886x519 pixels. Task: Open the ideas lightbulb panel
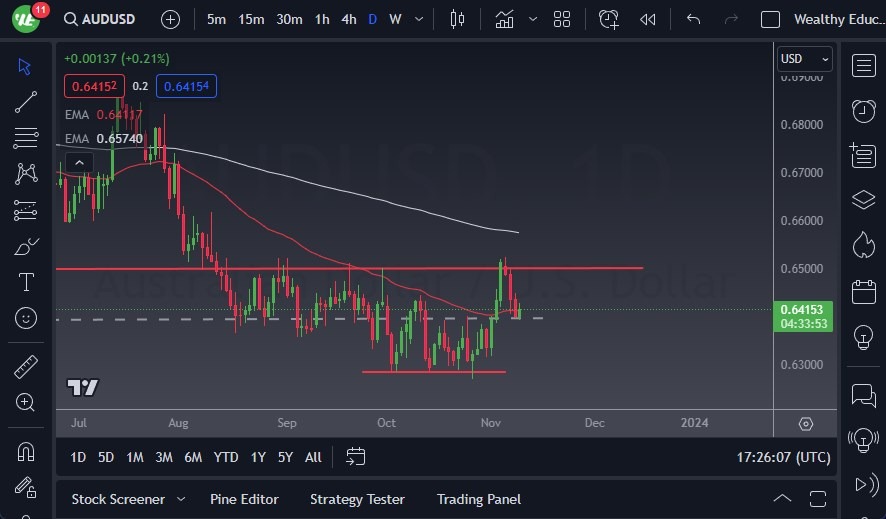point(863,338)
